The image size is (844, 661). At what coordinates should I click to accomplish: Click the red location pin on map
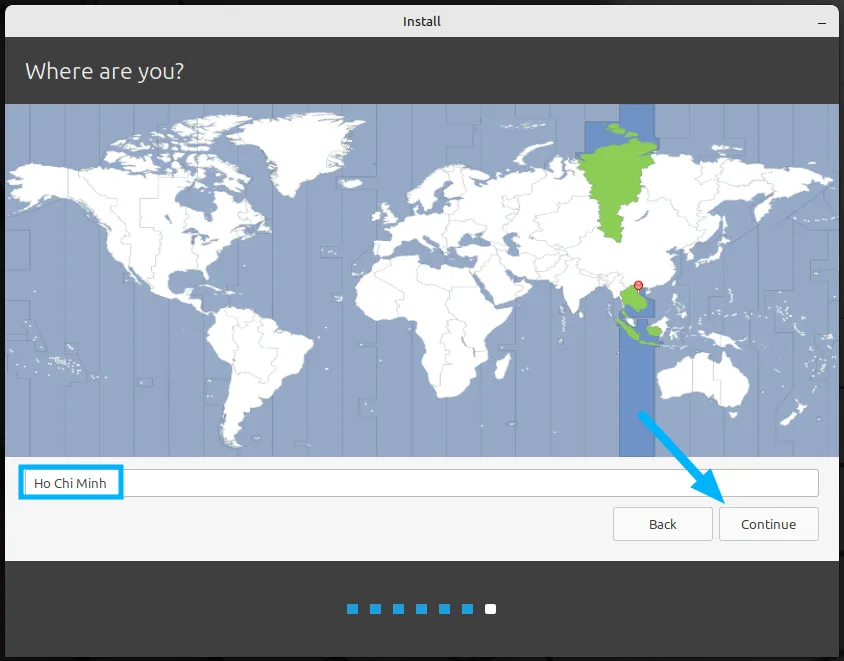coord(638,286)
